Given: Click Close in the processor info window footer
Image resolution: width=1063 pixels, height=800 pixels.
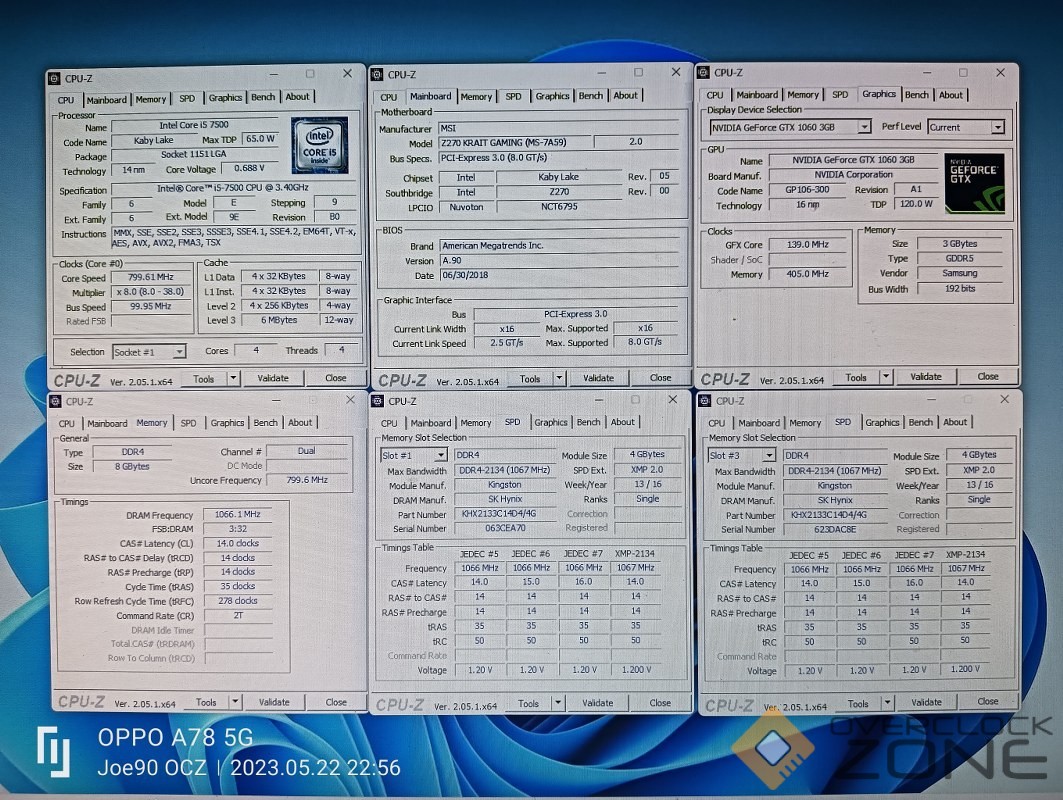Looking at the screenshot, I should pyautogui.click(x=336, y=378).
